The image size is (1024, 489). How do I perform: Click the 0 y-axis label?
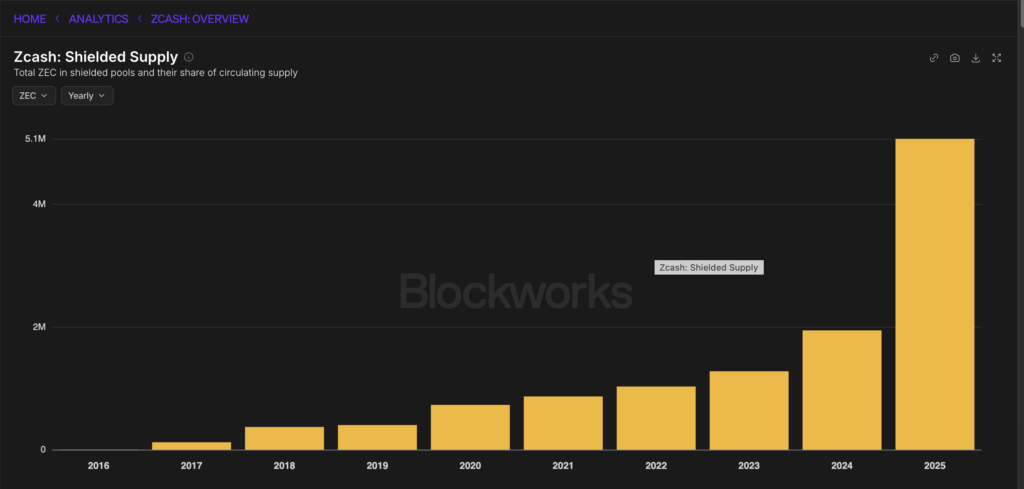pyautogui.click(x=43, y=450)
